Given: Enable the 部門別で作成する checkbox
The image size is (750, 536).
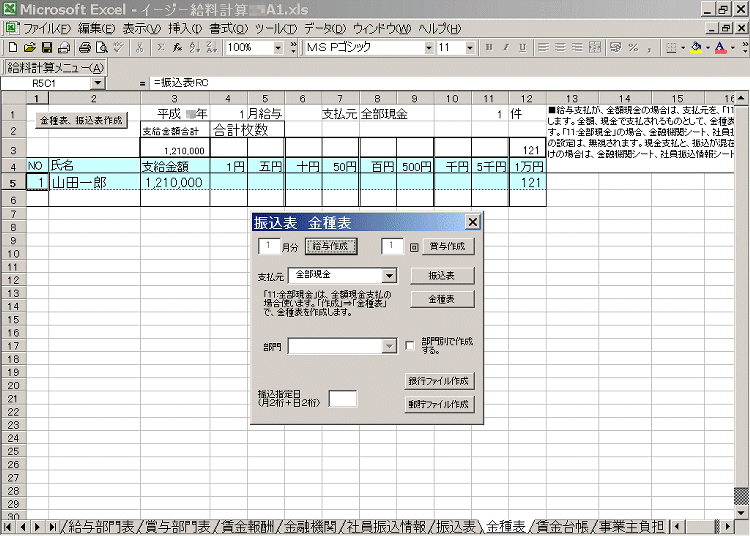Looking at the screenshot, I should 410,346.
